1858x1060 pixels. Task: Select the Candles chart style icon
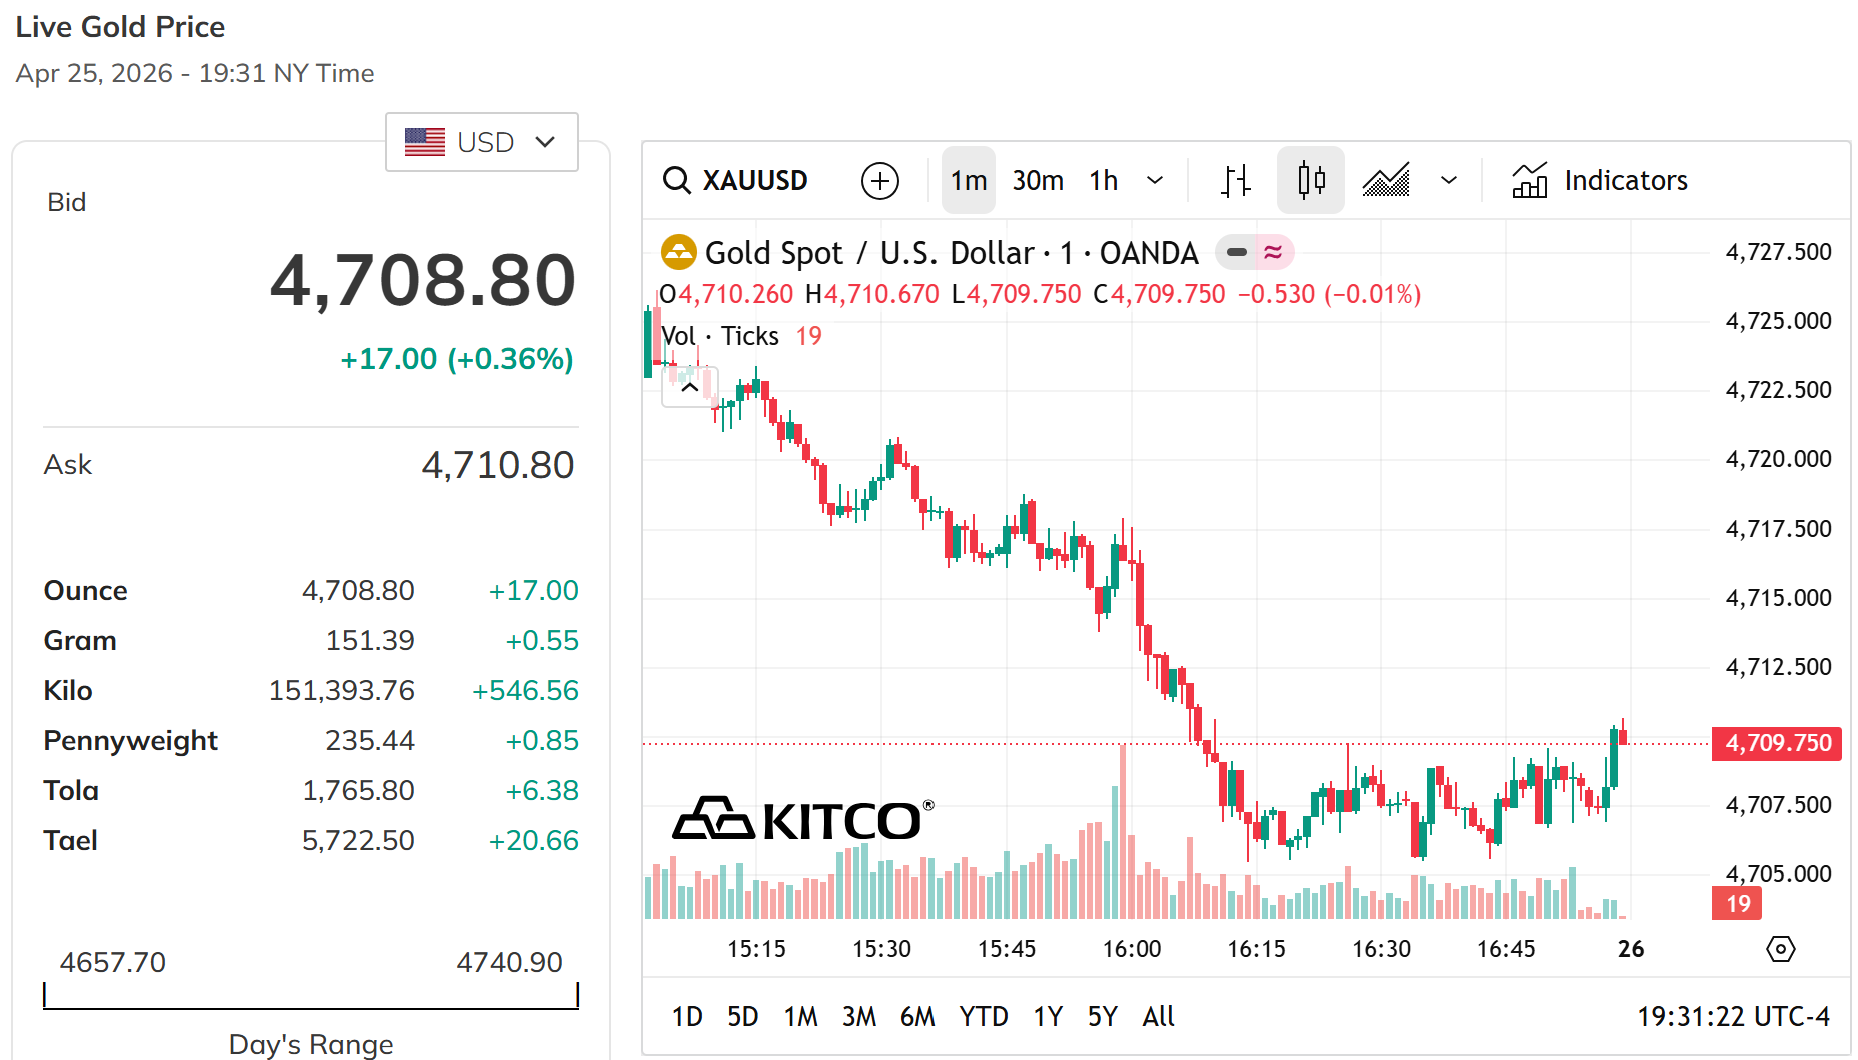(x=1310, y=181)
